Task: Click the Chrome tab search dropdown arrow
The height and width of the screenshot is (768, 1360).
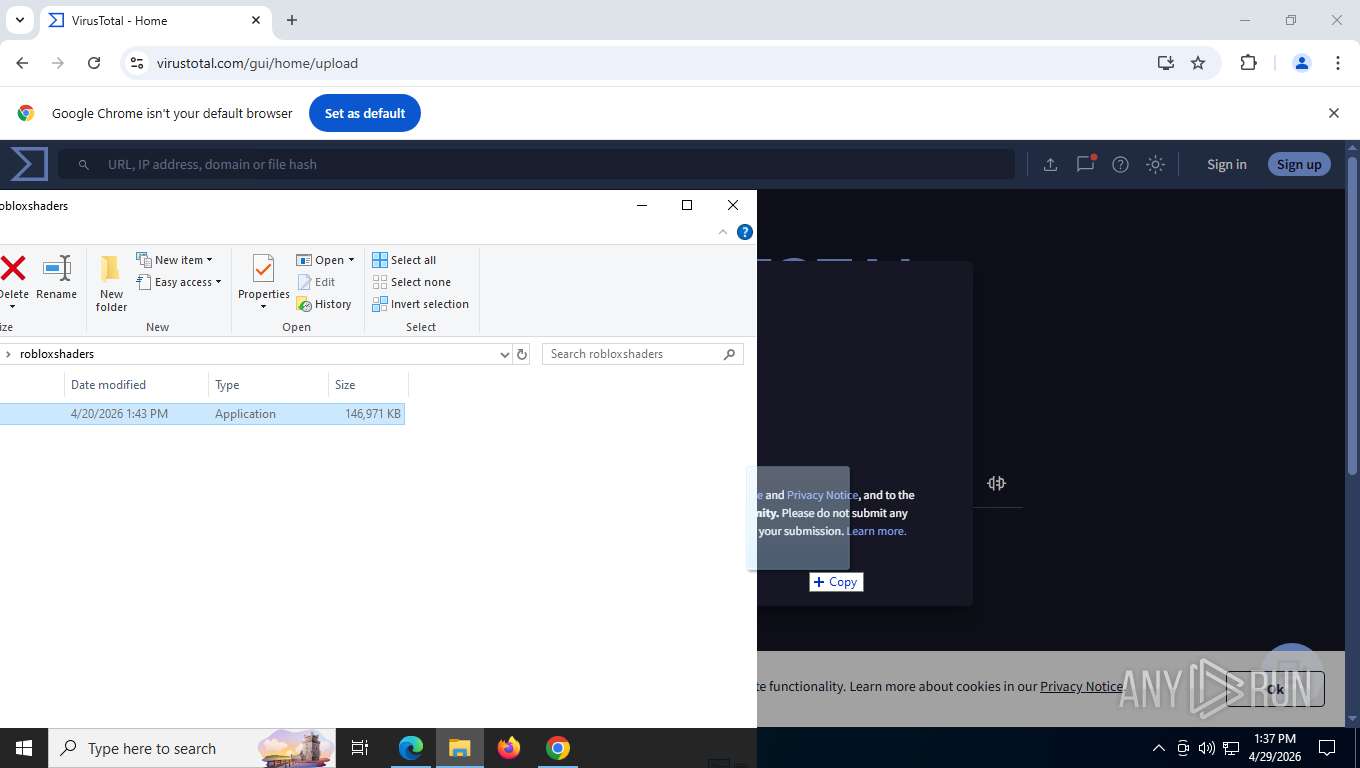Action: point(20,20)
